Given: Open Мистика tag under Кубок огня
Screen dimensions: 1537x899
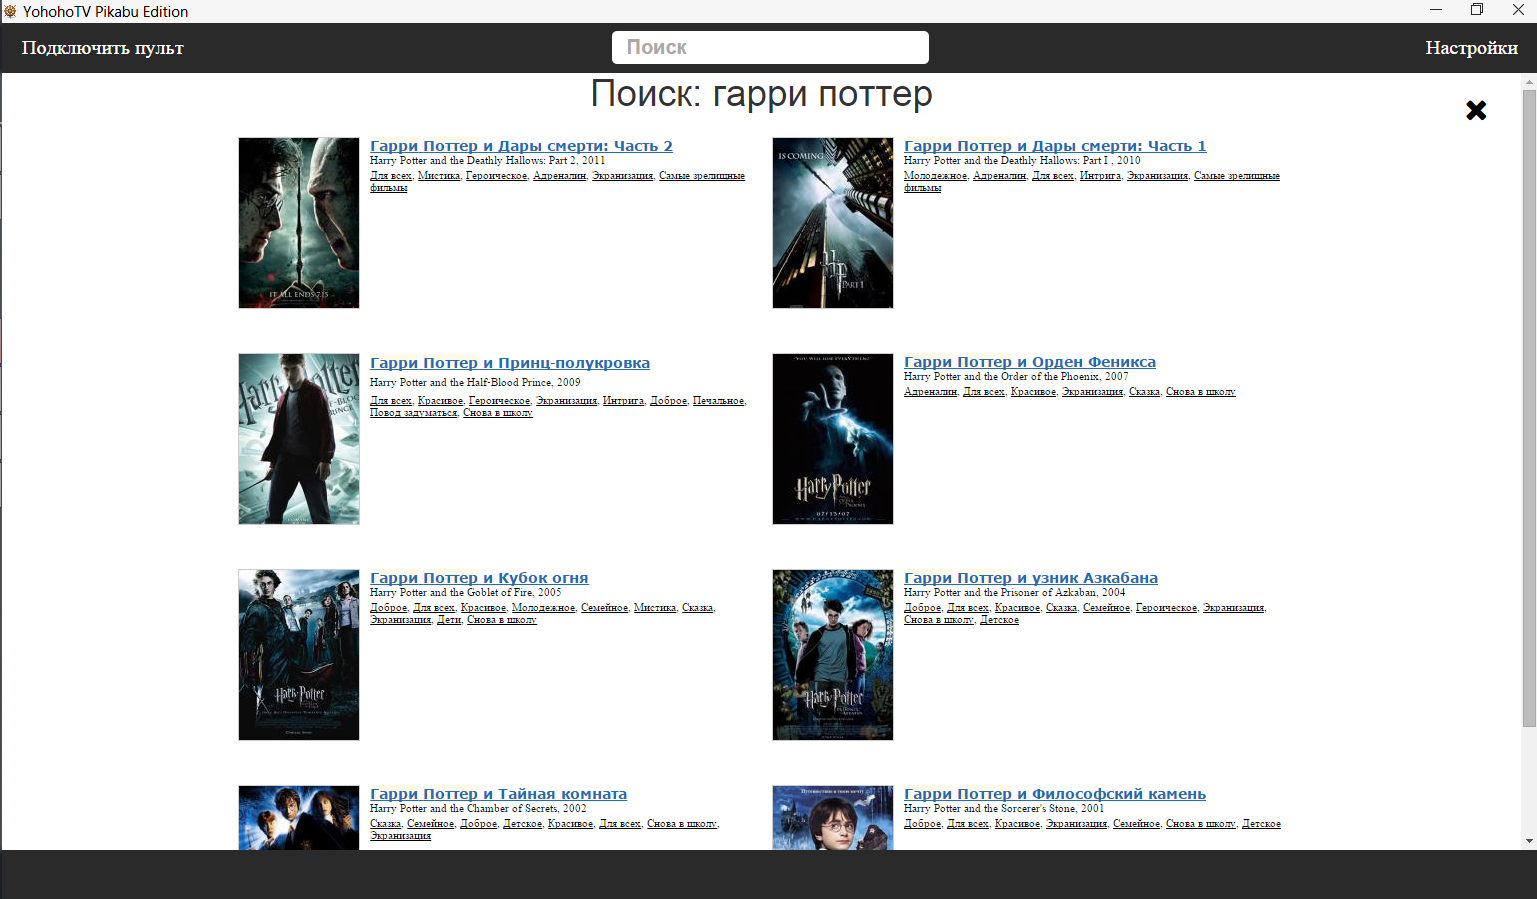Looking at the screenshot, I should (x=654, y=608).
